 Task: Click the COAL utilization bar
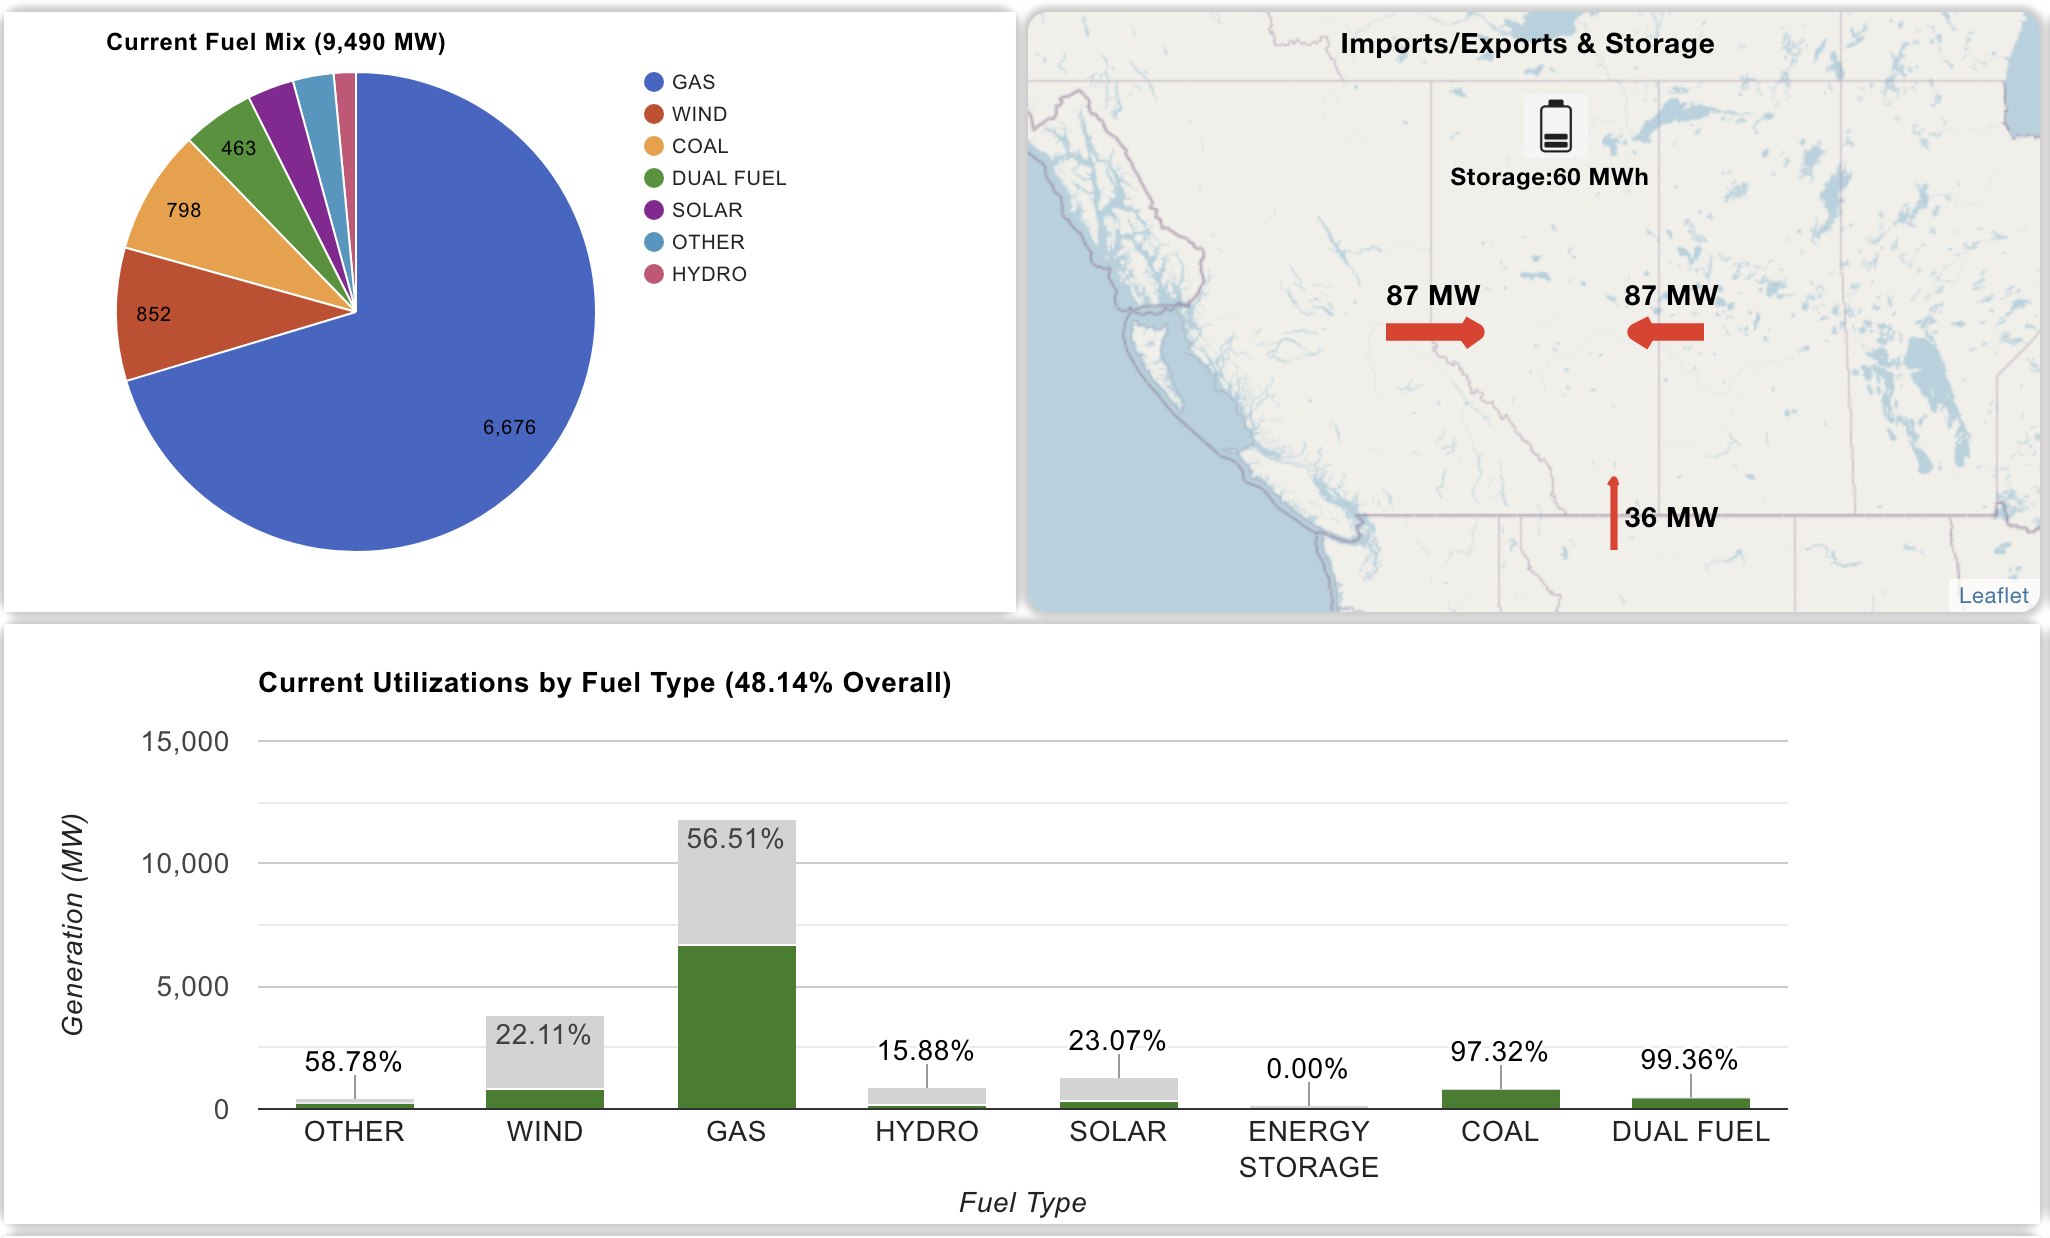tap(1500, 1099)
